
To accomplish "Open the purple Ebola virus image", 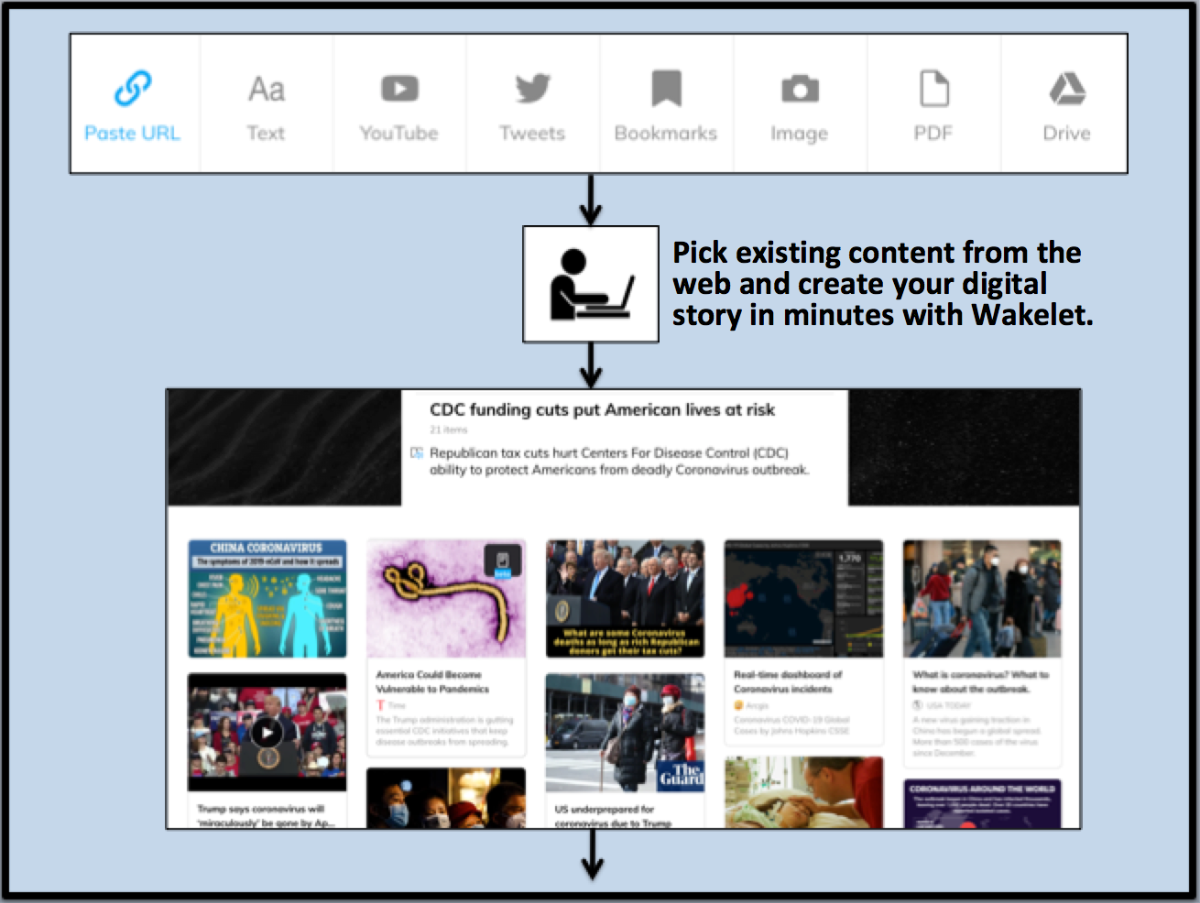I will click(446, 598).
